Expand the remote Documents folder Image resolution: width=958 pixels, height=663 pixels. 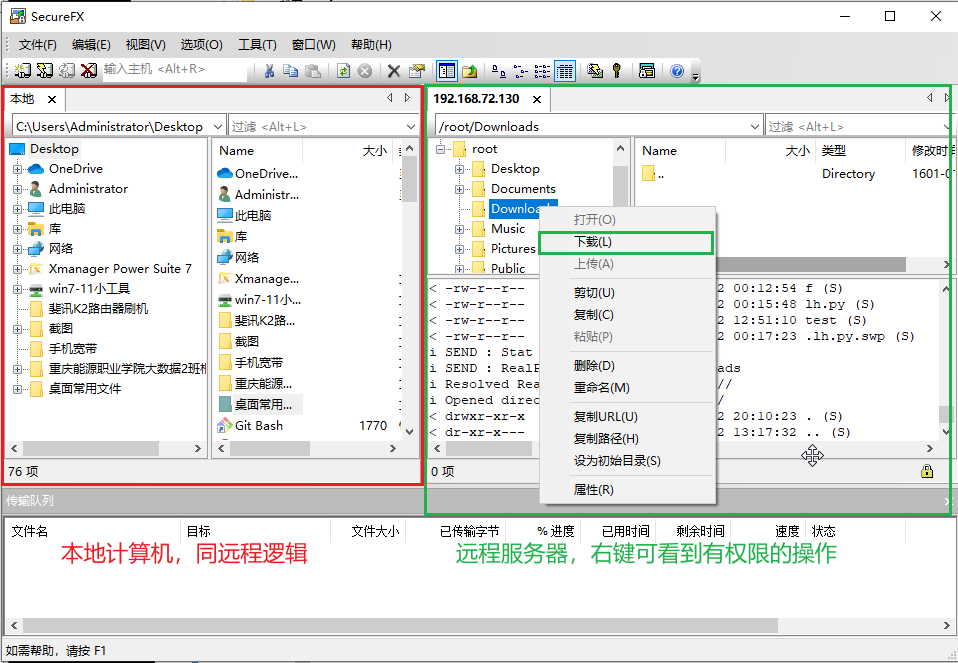[459, 189]
